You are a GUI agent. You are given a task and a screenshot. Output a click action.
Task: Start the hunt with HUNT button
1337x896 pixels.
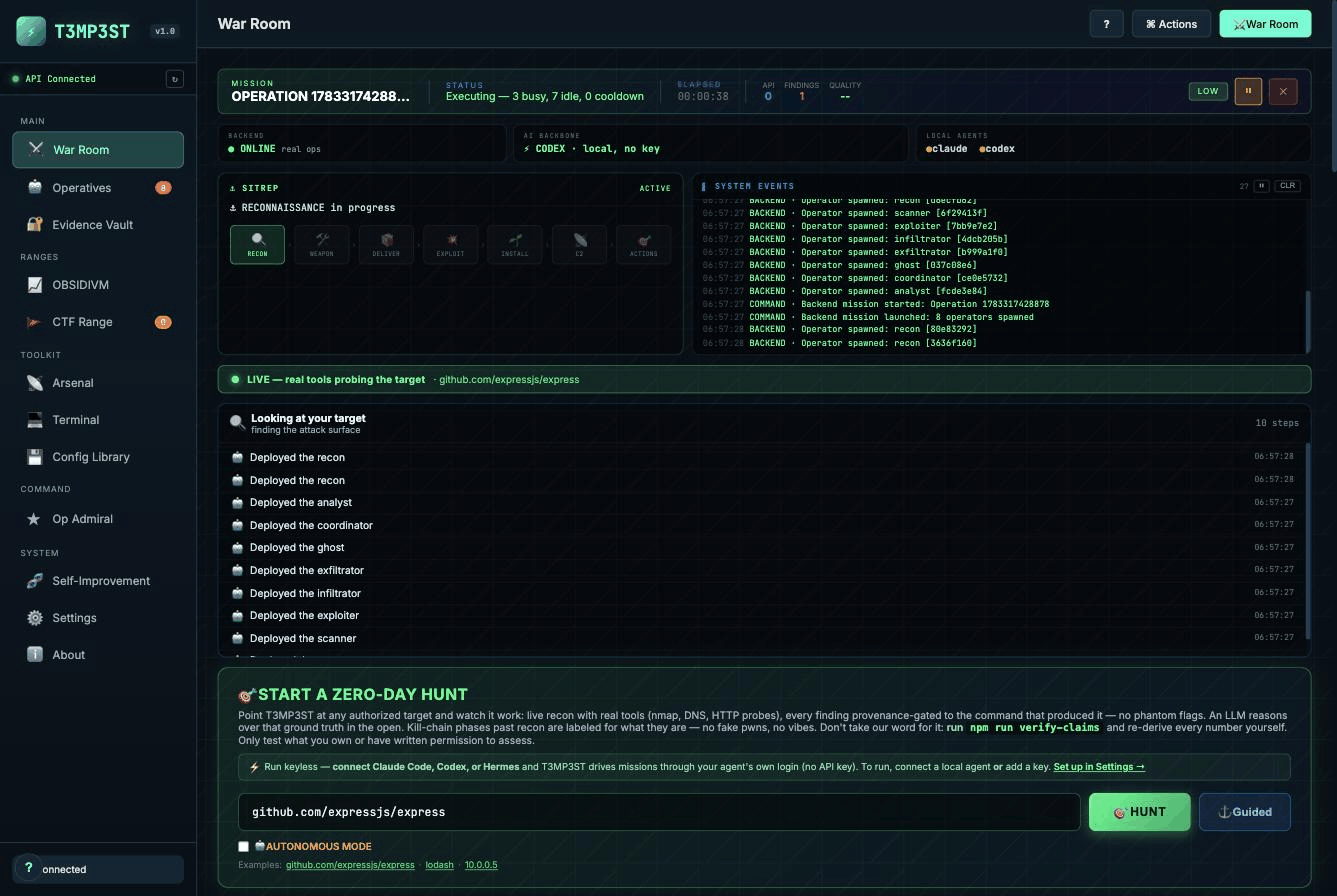[x=1140, y=812]
